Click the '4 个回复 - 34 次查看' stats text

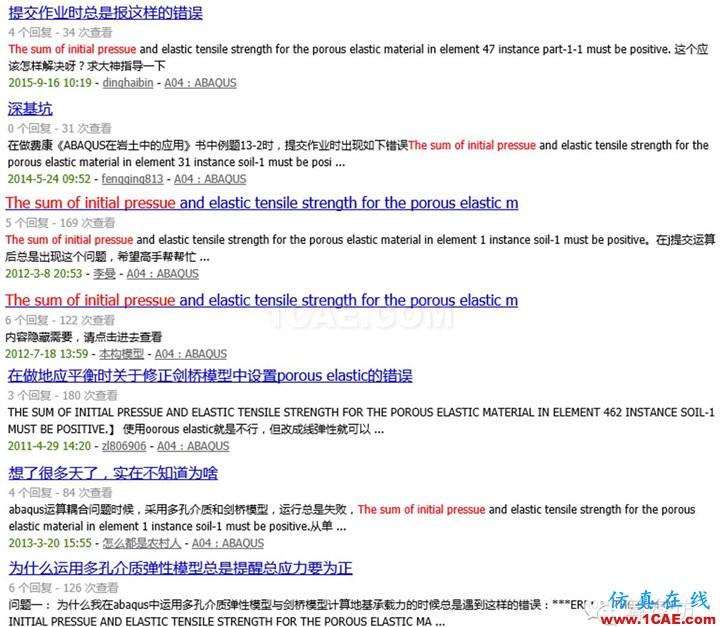click(x=60, y=33)
